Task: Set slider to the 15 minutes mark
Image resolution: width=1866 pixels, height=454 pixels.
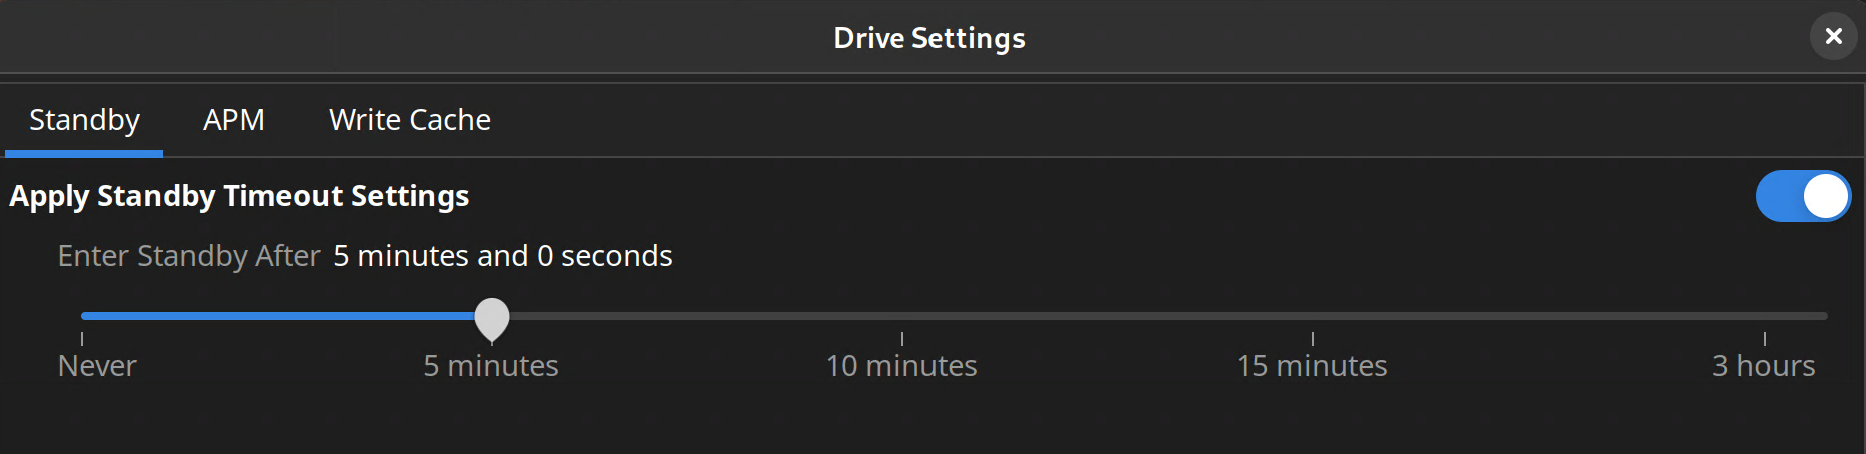Action: pyautogui.click(x=1313, y=316)
